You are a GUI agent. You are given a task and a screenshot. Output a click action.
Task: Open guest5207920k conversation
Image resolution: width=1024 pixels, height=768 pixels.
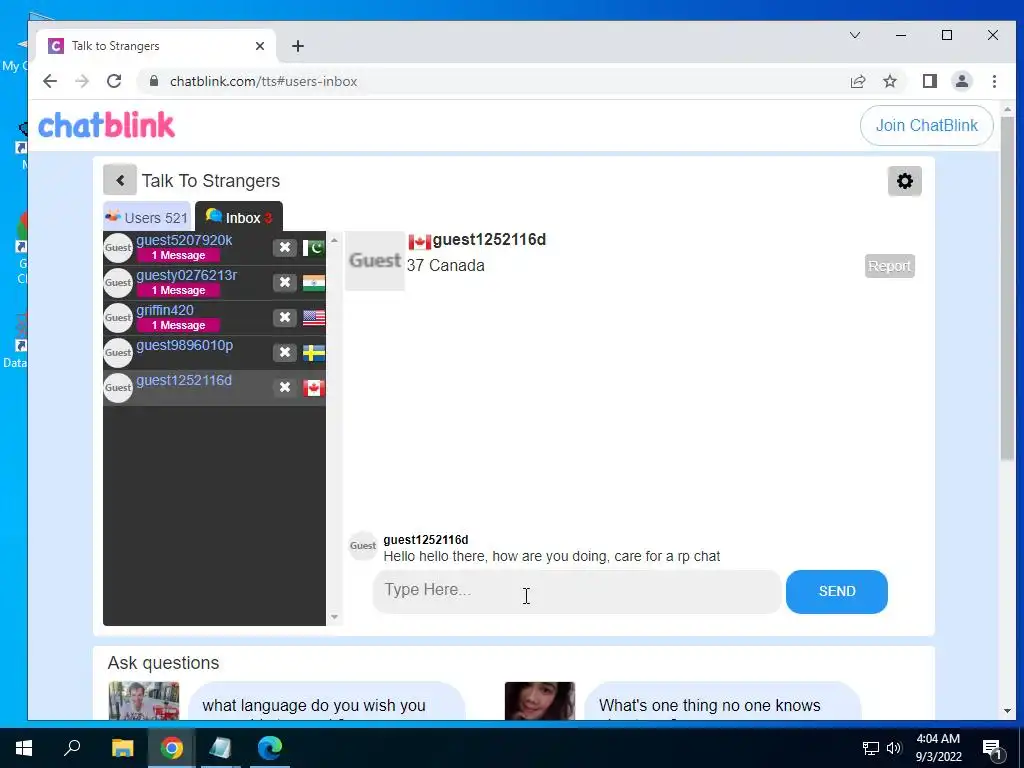tap(214, 248)
